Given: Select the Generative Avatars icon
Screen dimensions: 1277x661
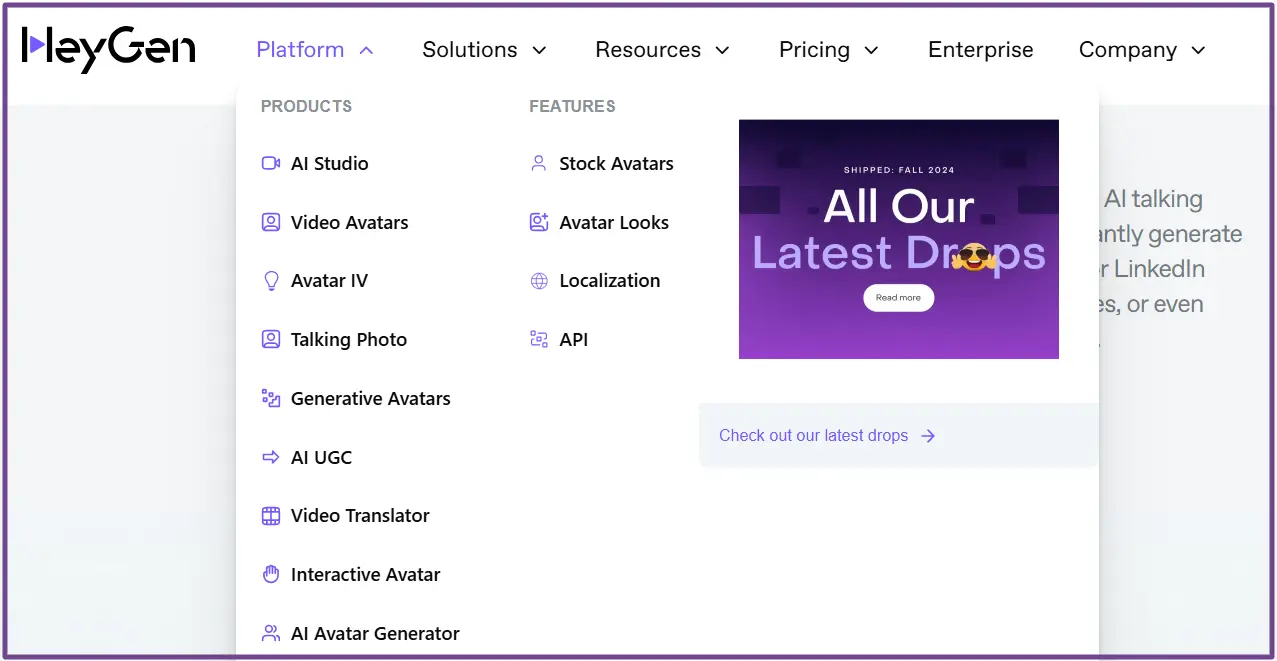Looking at the screenshot, I should [x=270, y=398].
